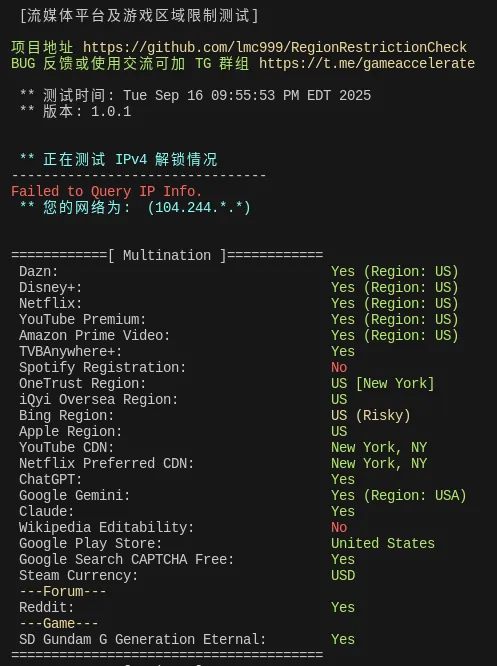The image size is (497, 666).
Task: Select the masked IP address 104.244.*.*
Action: 199,208
